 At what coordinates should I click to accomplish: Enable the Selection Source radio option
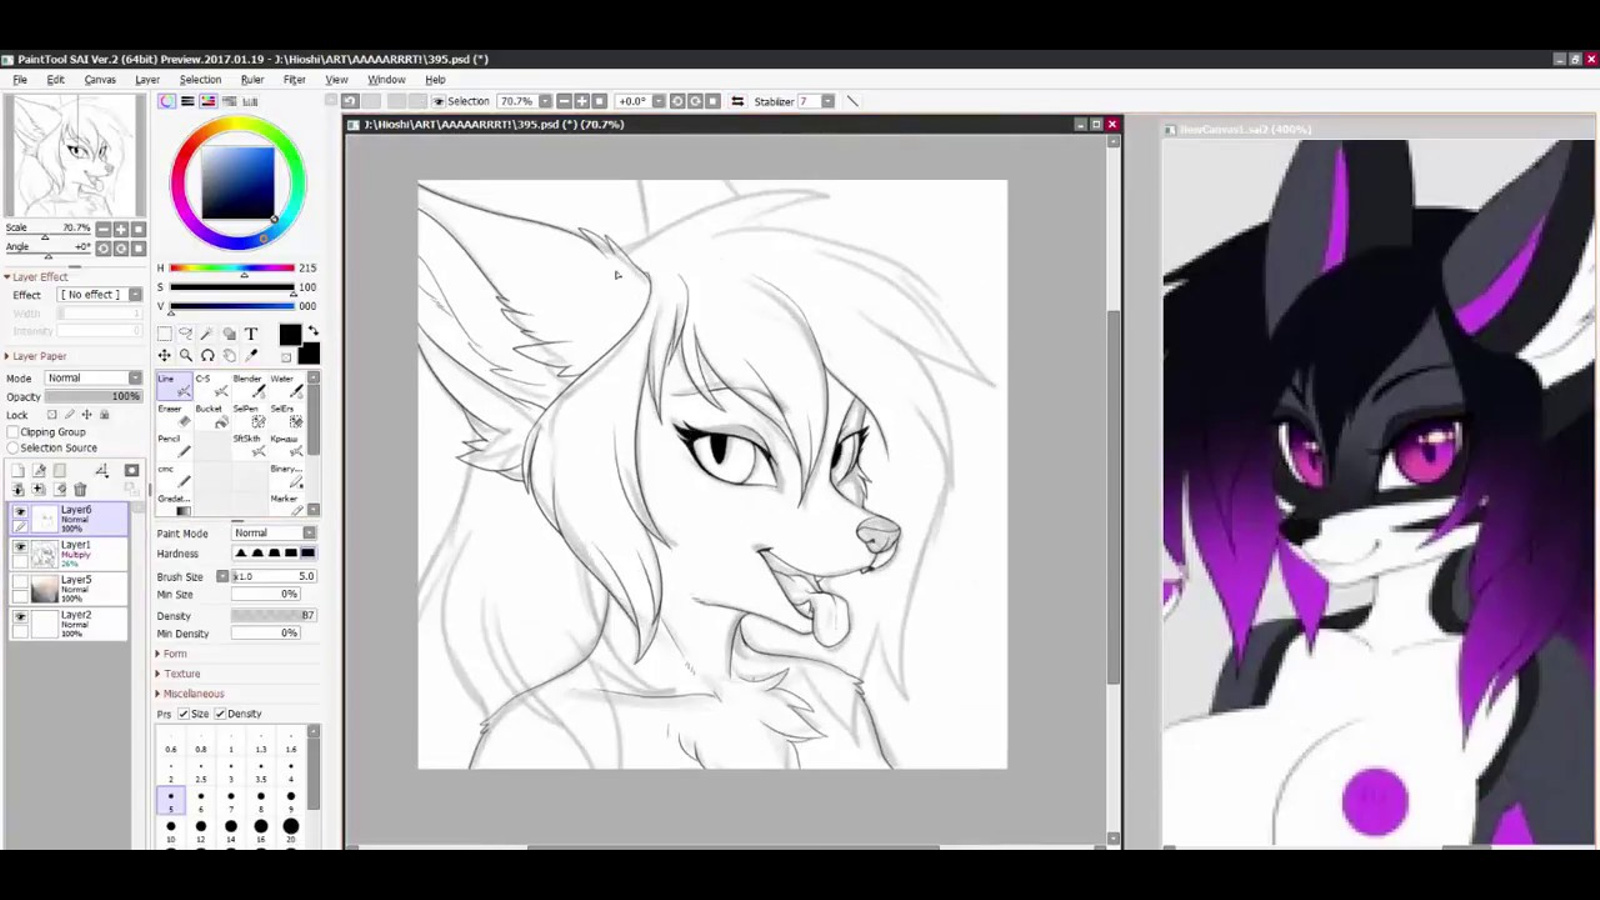(x=13, y=448)
